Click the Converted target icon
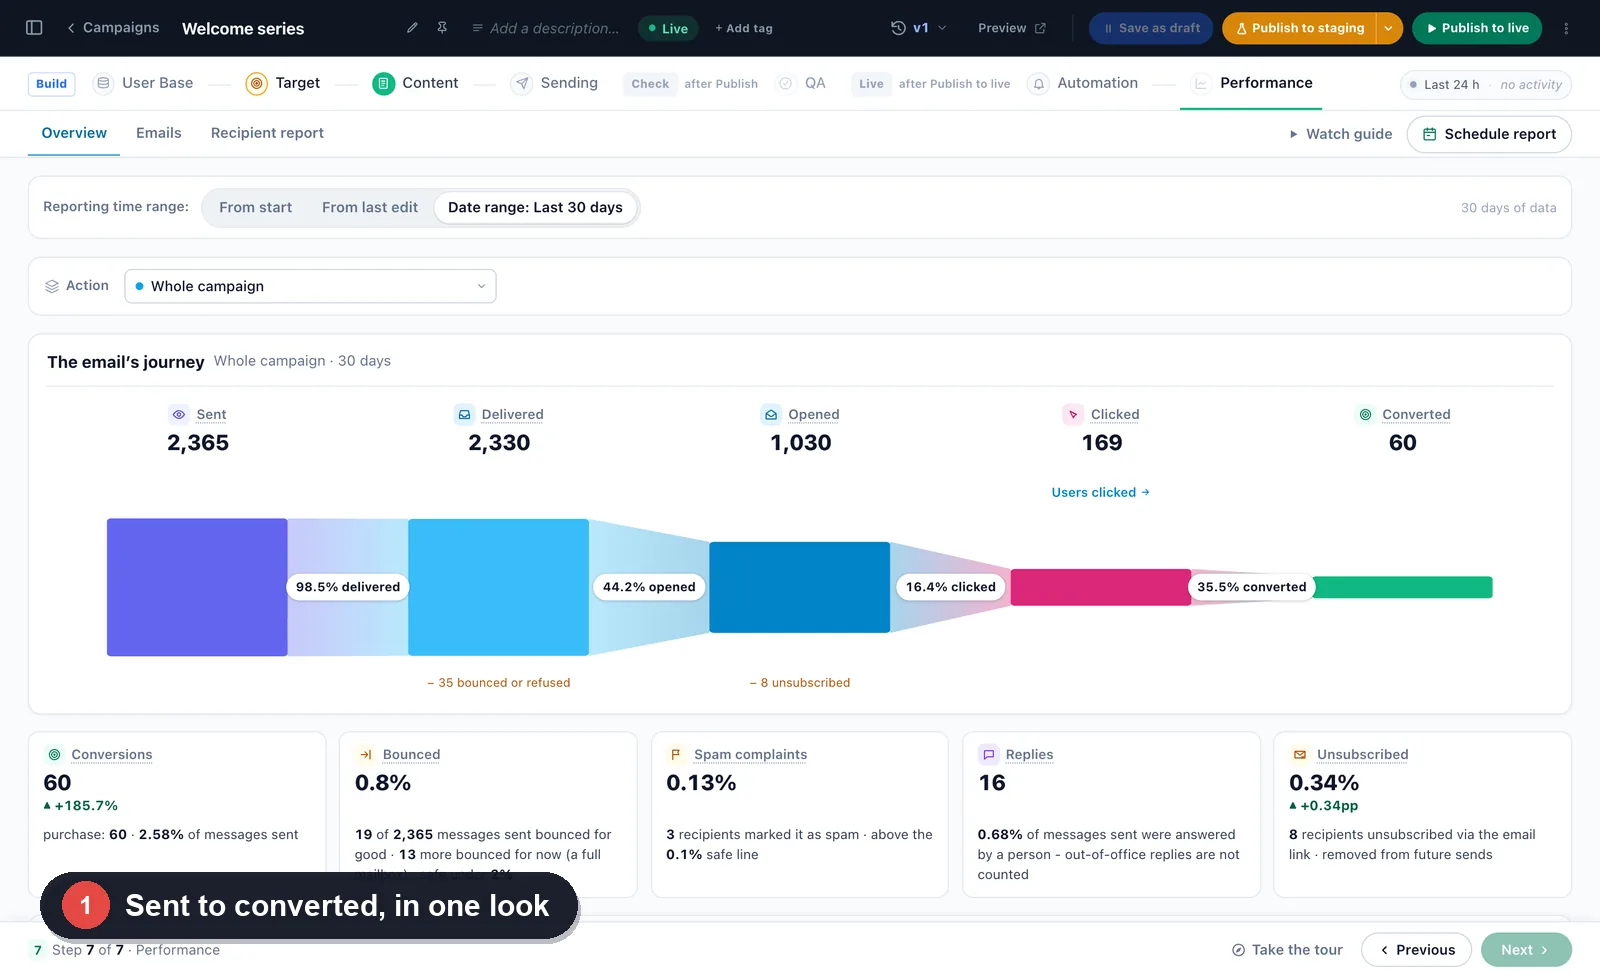 coord(1365,414)
